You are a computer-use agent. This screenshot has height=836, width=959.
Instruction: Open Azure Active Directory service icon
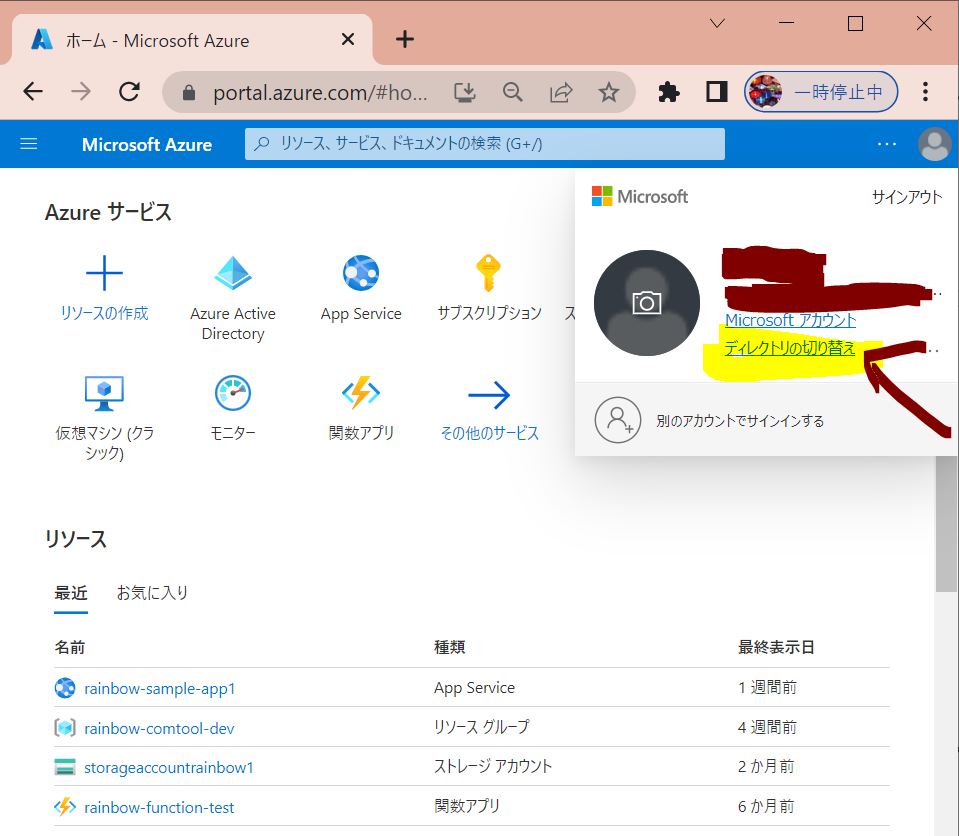[233, 273]
